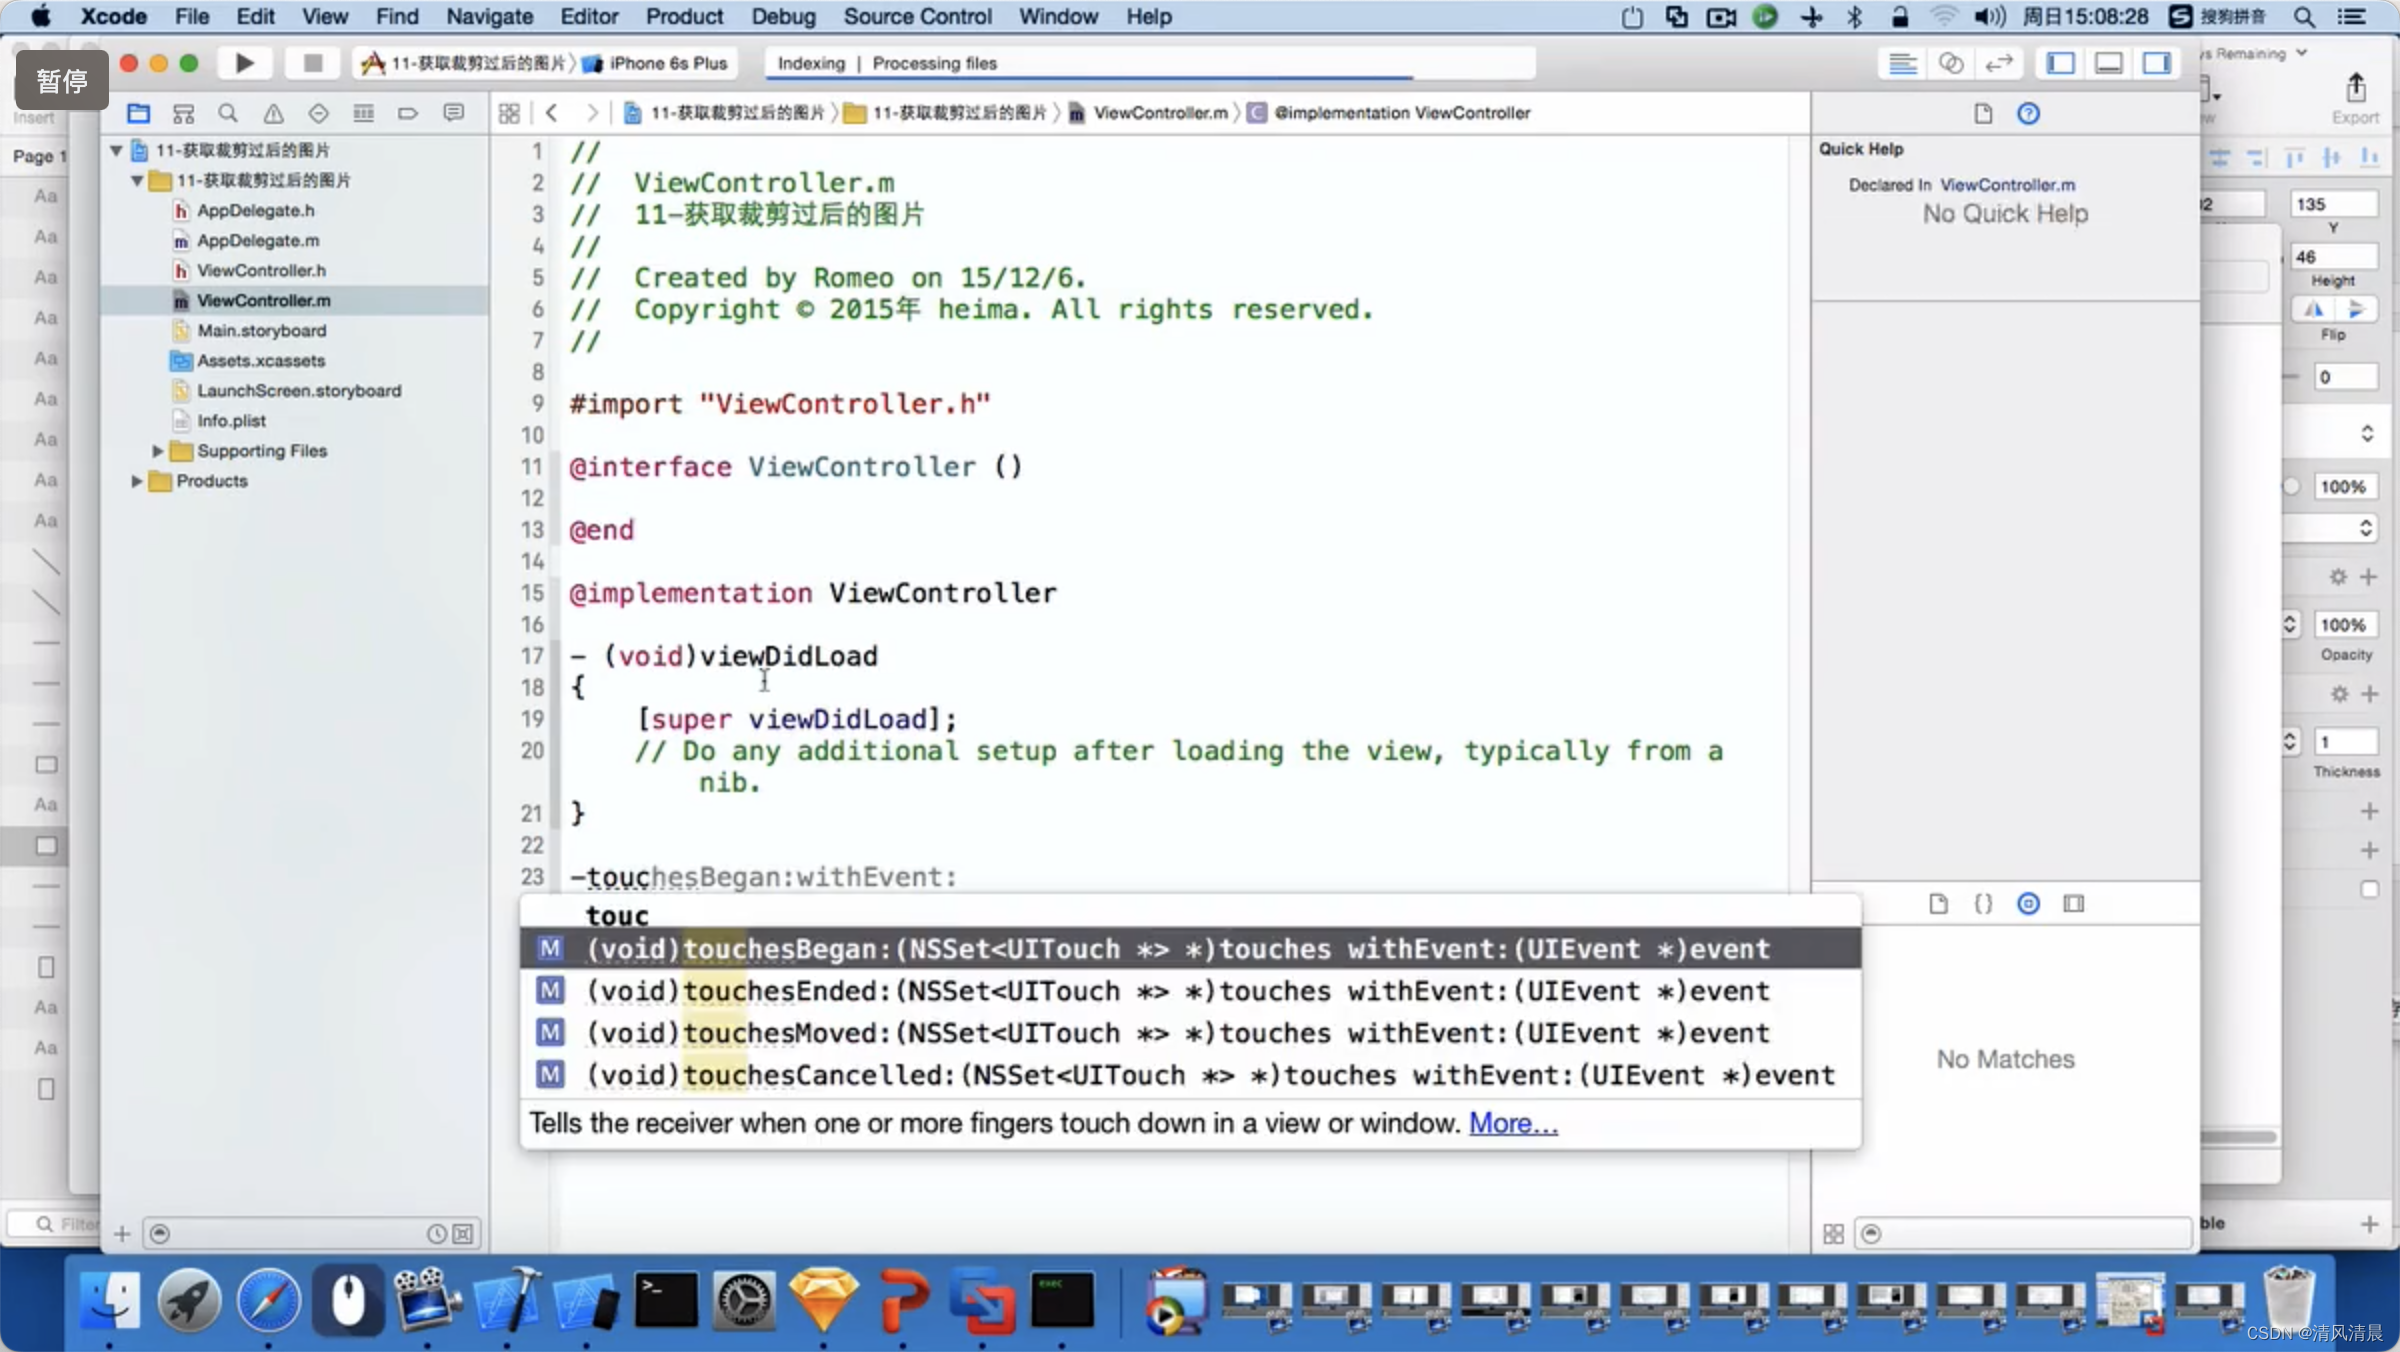Open @implementation ViewController jump bar segment
The image size is (2400, 1352).
(1390, 113)
